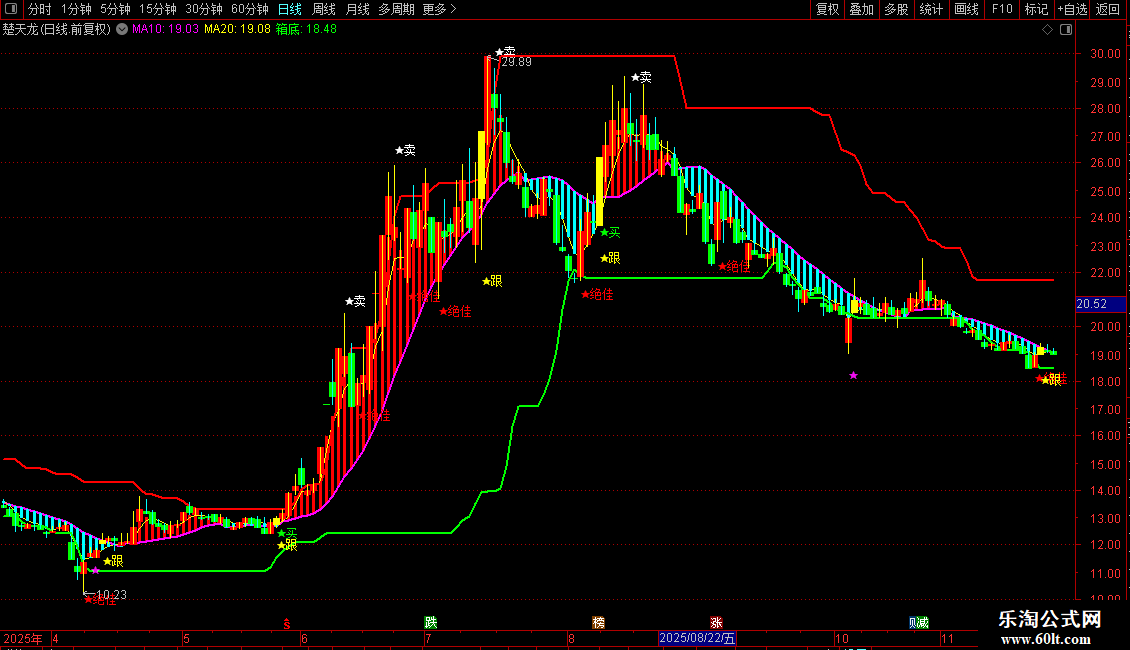Select the highlighted 日线 daily tab

click(290, 9)
